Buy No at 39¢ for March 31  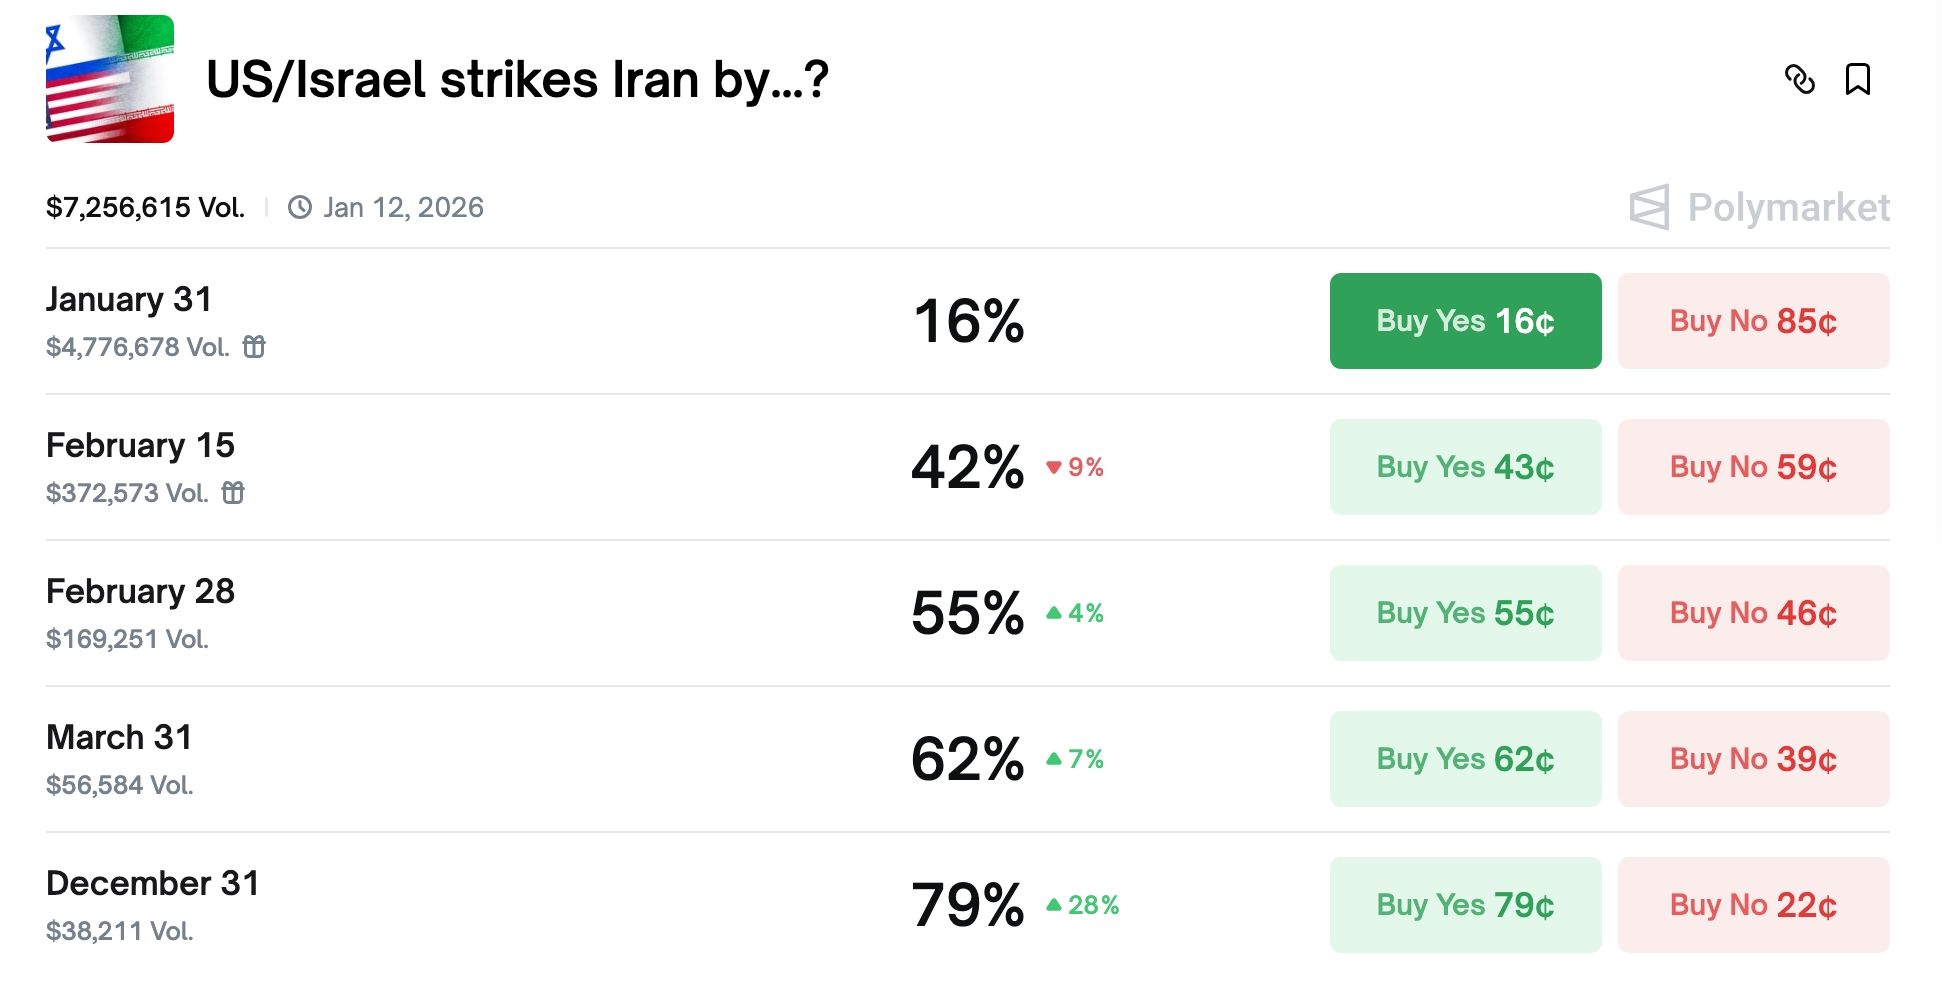pyautogui.click(x=1753, y=758)
